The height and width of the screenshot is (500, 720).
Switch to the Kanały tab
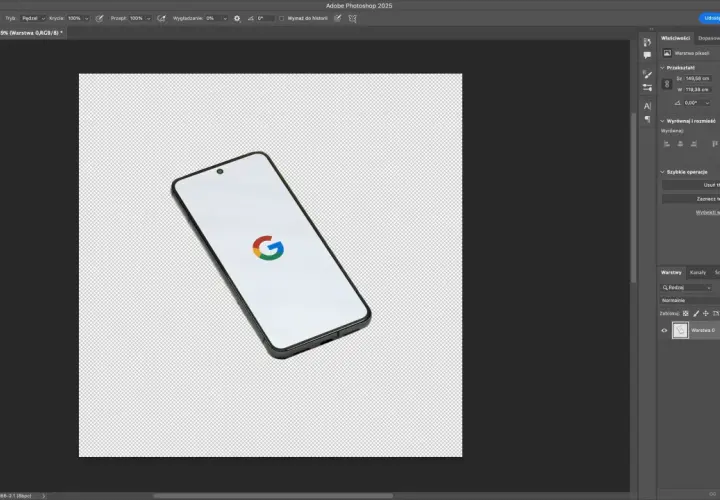click(x=698, y=272)
